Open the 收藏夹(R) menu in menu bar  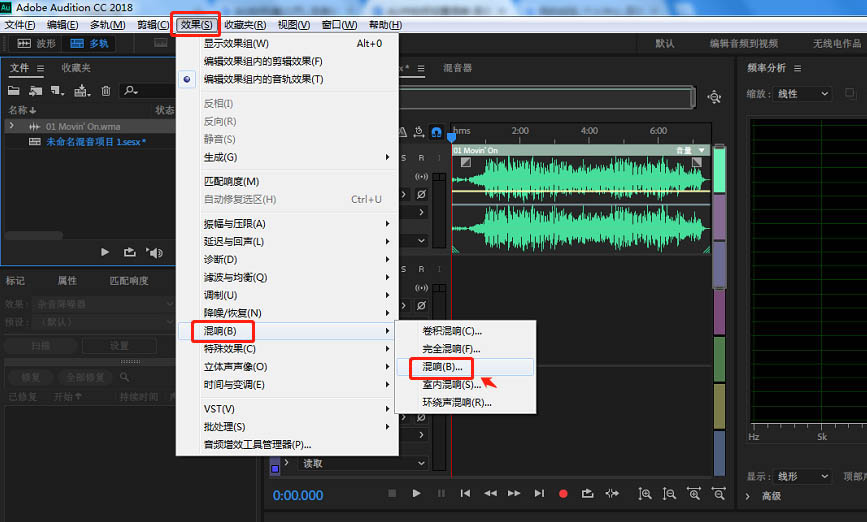tap(244, 24)
